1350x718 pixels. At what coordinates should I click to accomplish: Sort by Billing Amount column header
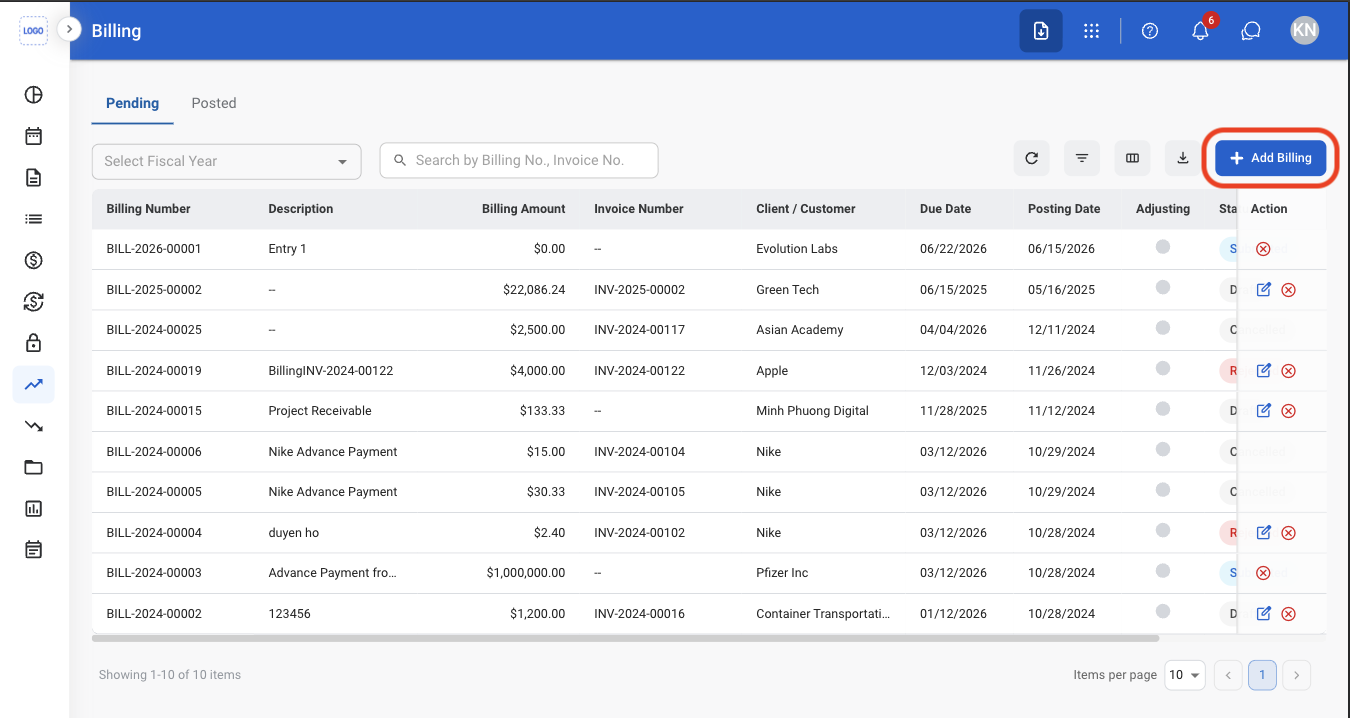coord(523,209)
